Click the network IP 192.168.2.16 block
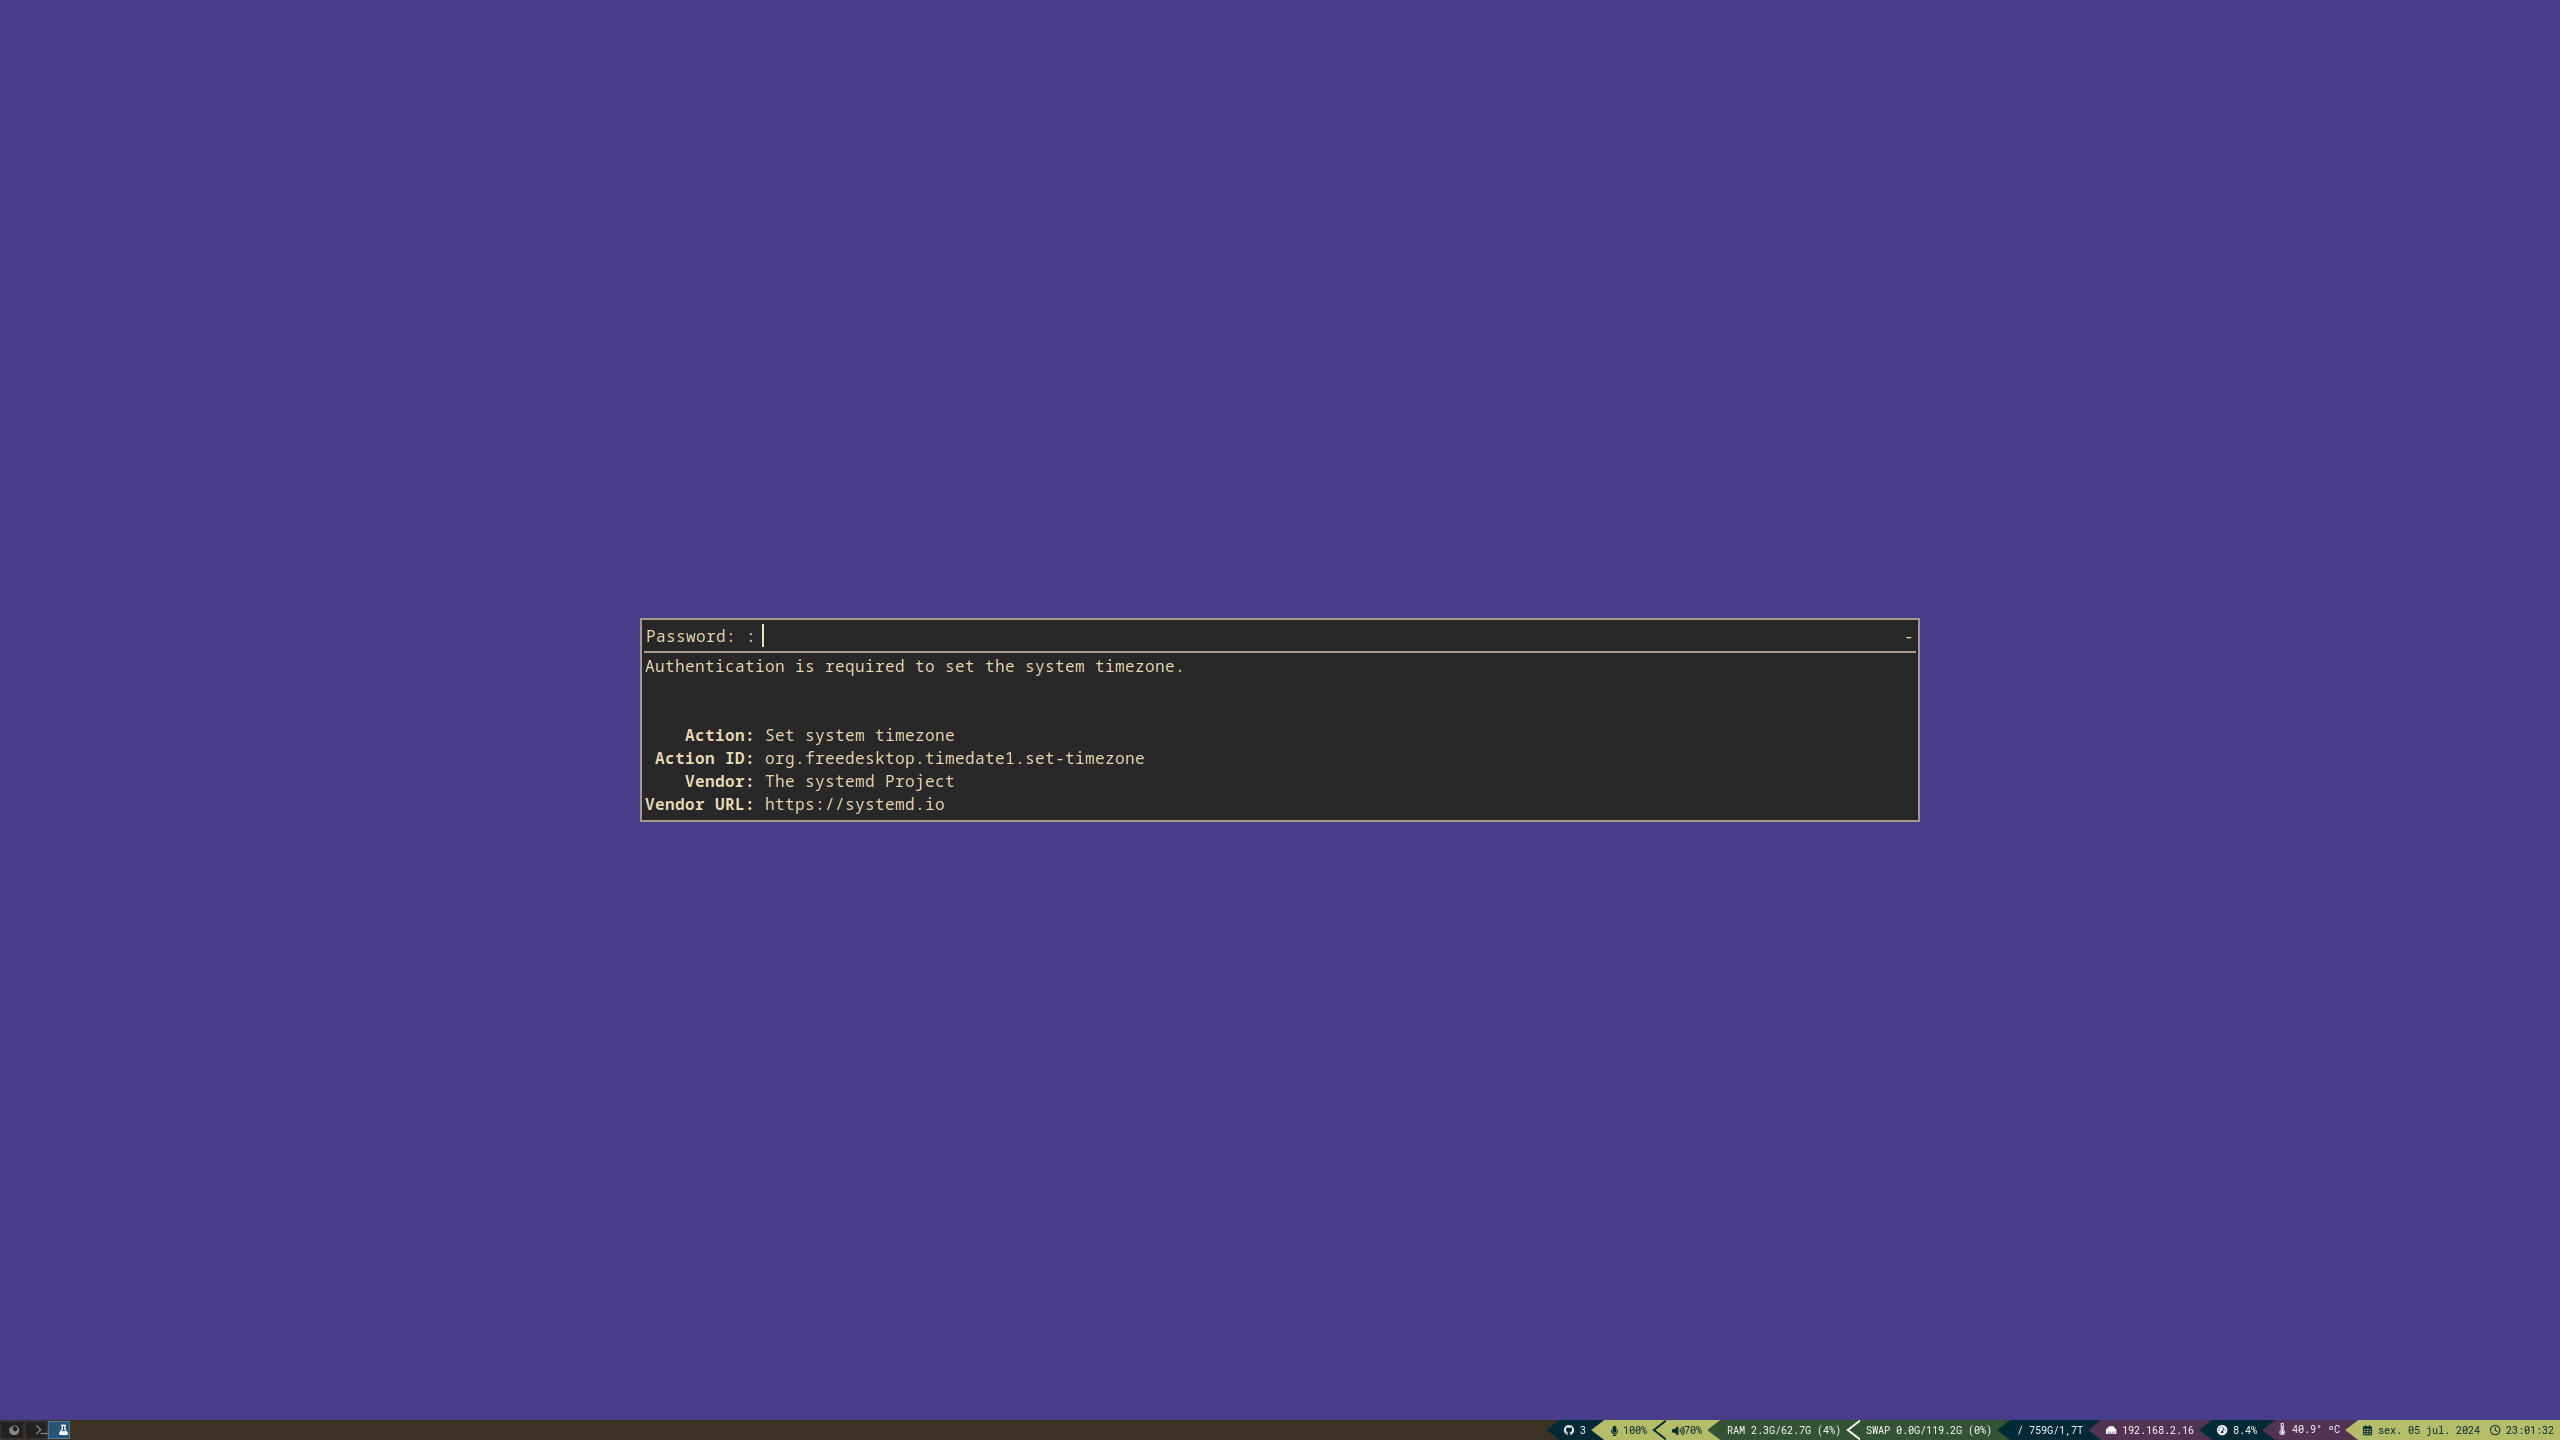 [2150, 1430]
